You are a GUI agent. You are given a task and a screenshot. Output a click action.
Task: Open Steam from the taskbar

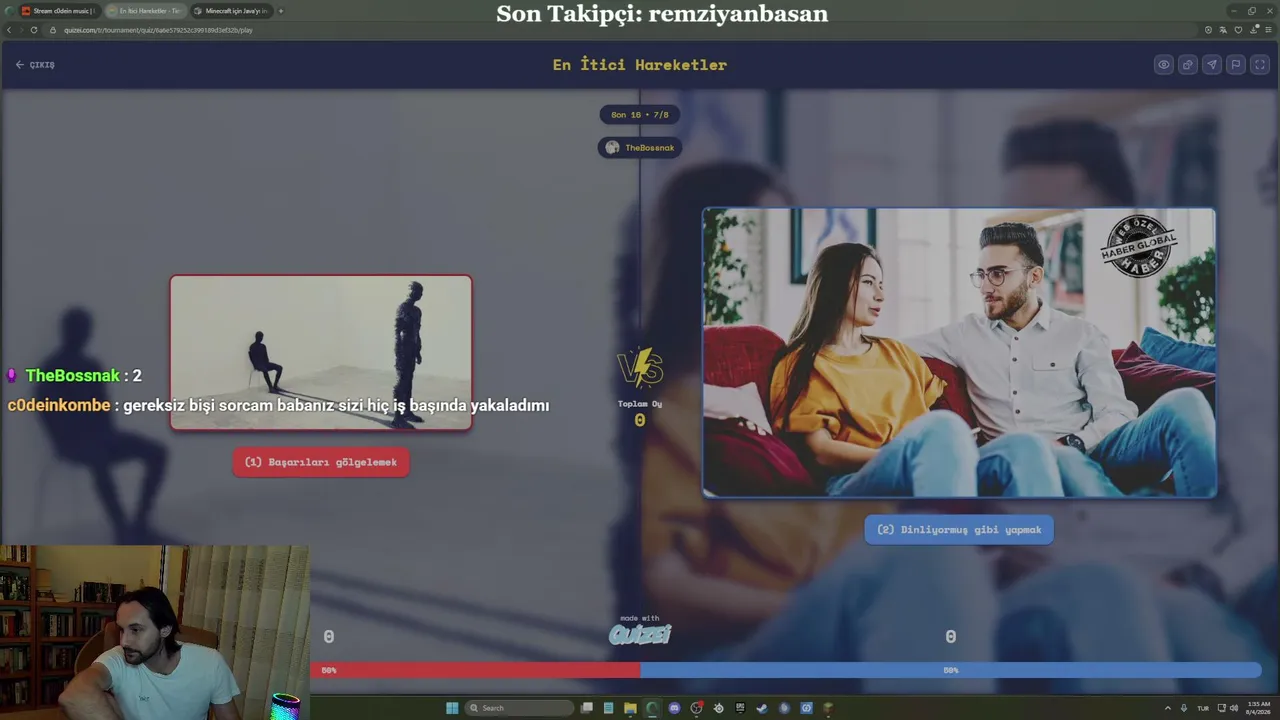point(762,708)
